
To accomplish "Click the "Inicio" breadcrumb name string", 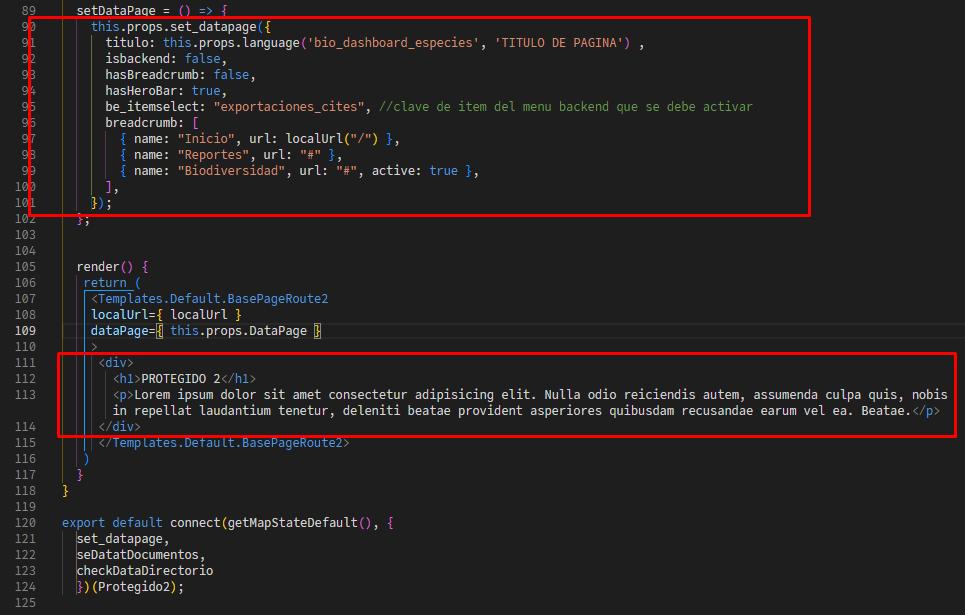I will 206,139.
